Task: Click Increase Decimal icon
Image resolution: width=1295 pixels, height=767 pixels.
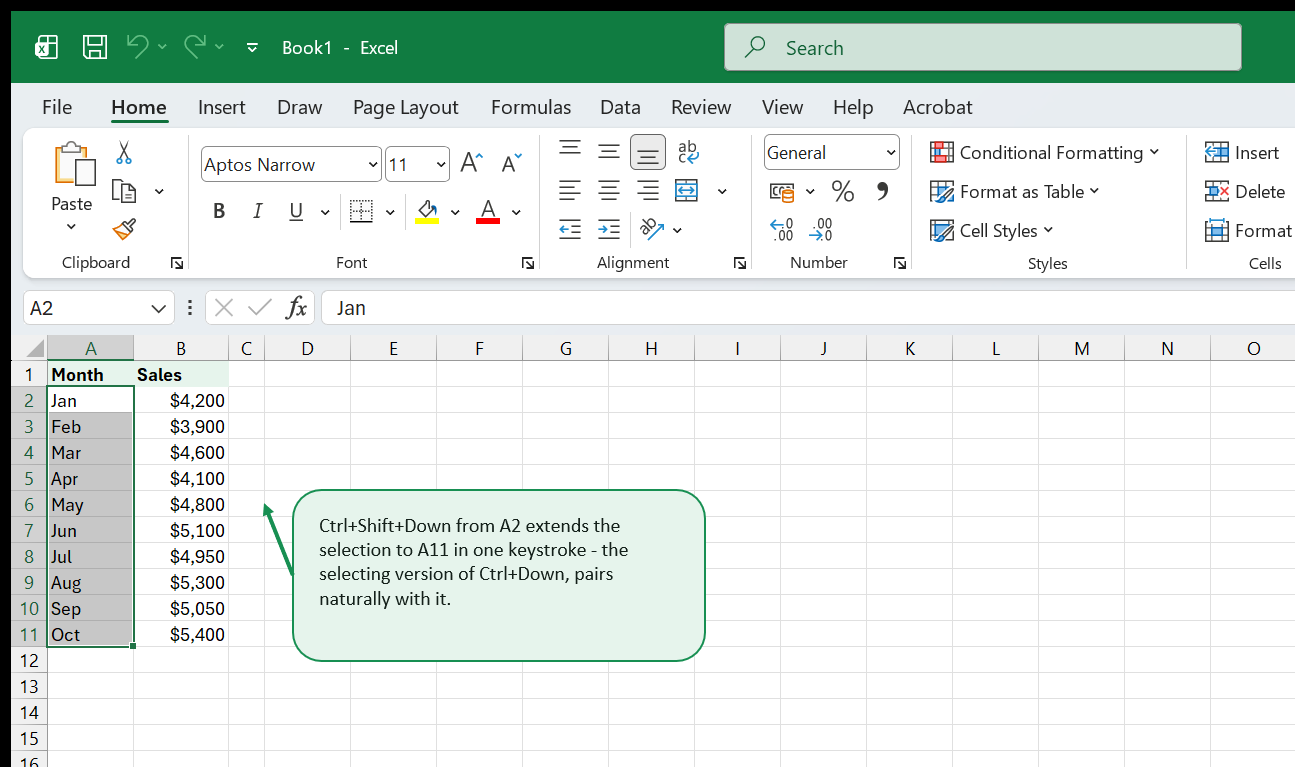Action: point(782,230)
